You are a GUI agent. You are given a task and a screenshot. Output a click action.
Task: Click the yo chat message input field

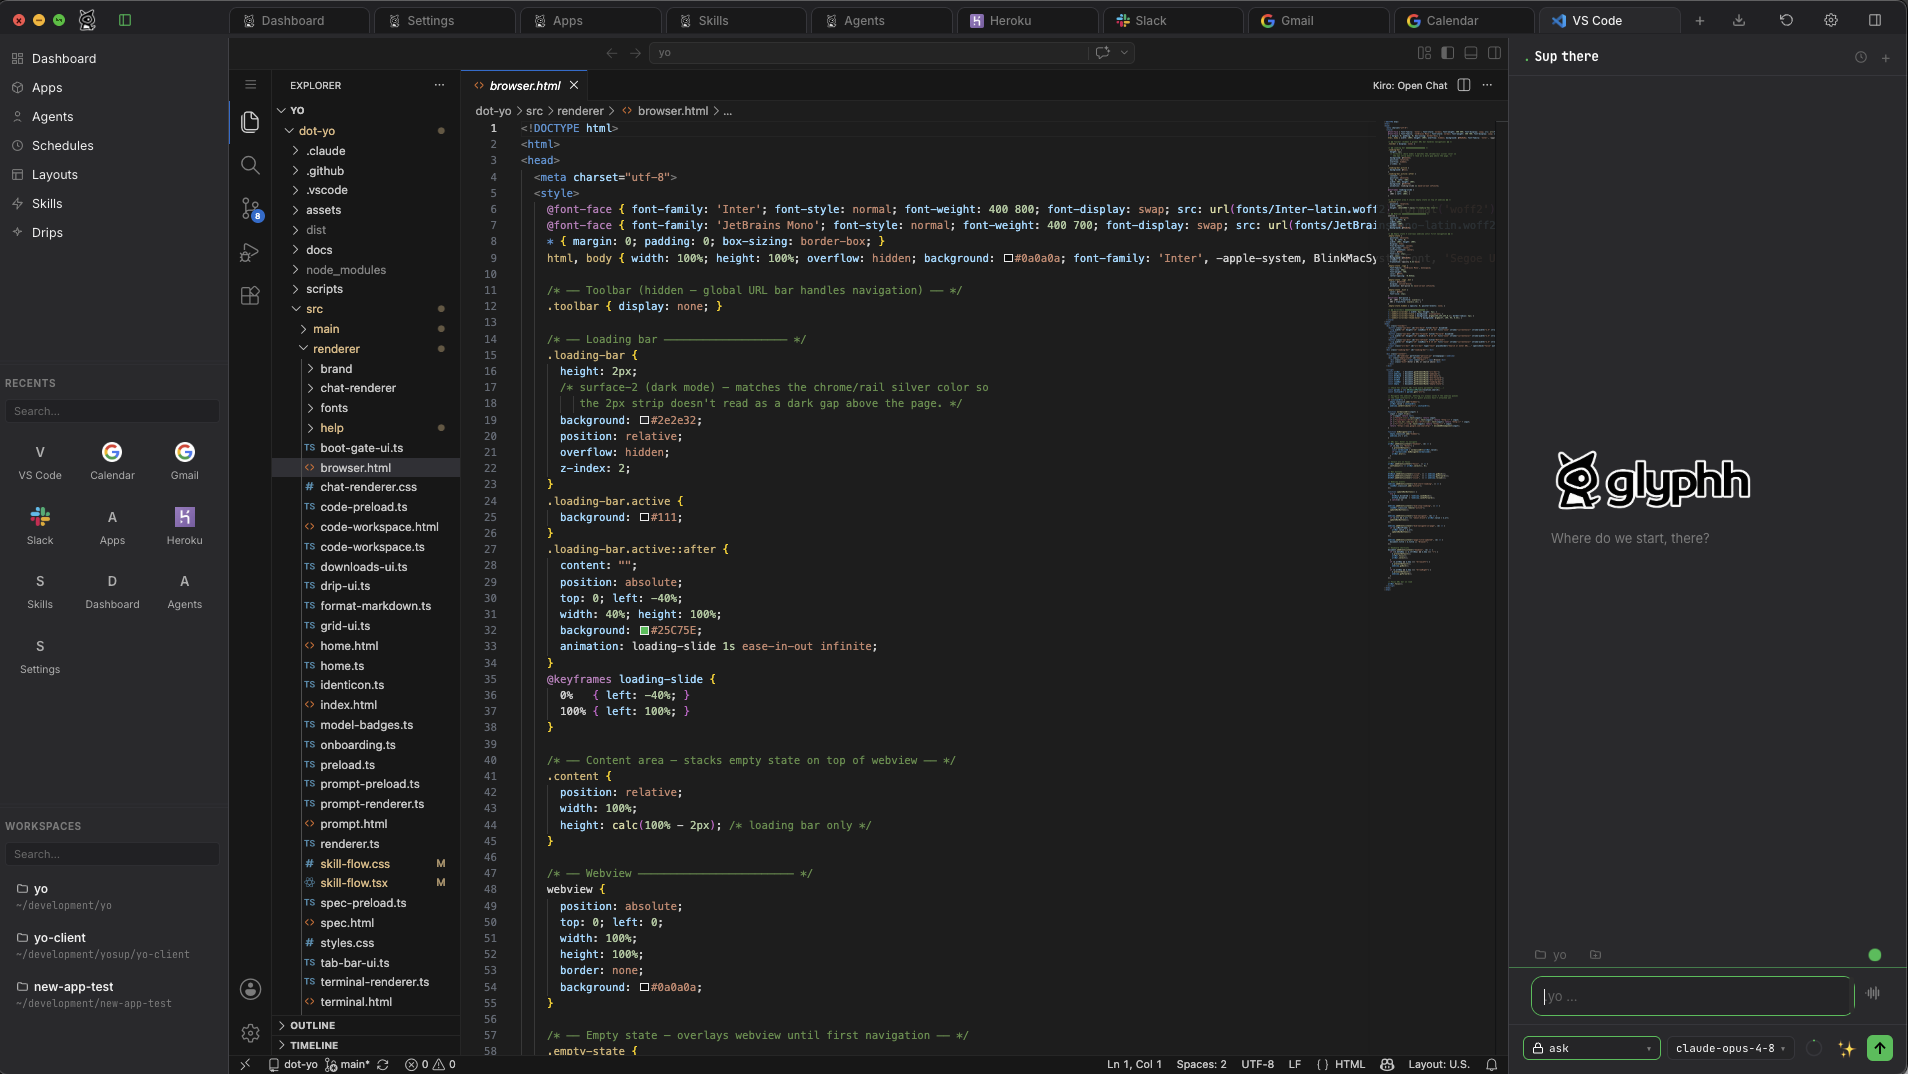point(1692,996)
